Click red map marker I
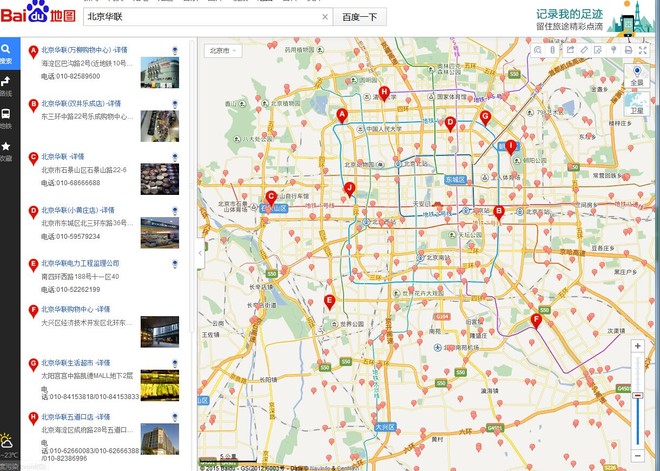The image size is (660, 471). point(511,147)
